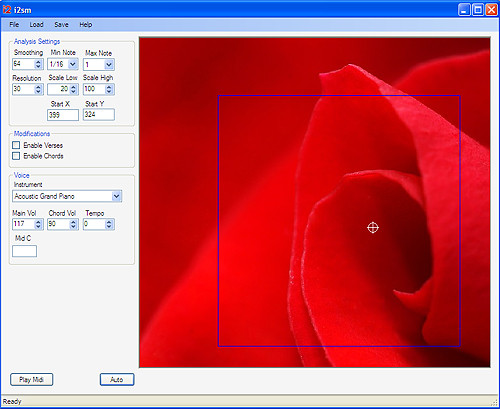Tick the Enable Chords checkbox
Viewport: 500px width, 409px height.
point(16,156)
